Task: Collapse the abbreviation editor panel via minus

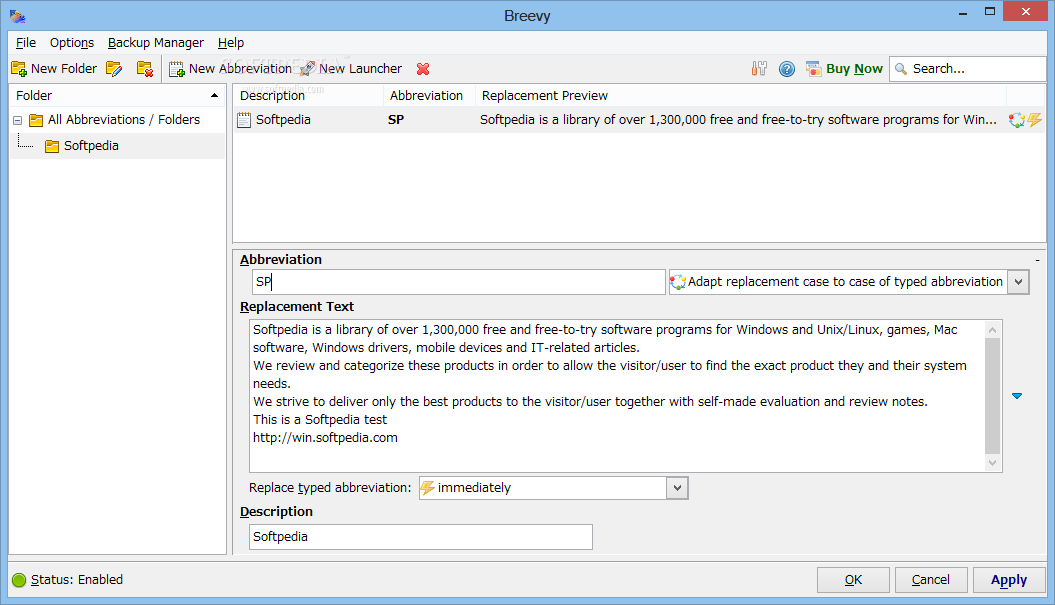Action: (x=1038, y=260)
